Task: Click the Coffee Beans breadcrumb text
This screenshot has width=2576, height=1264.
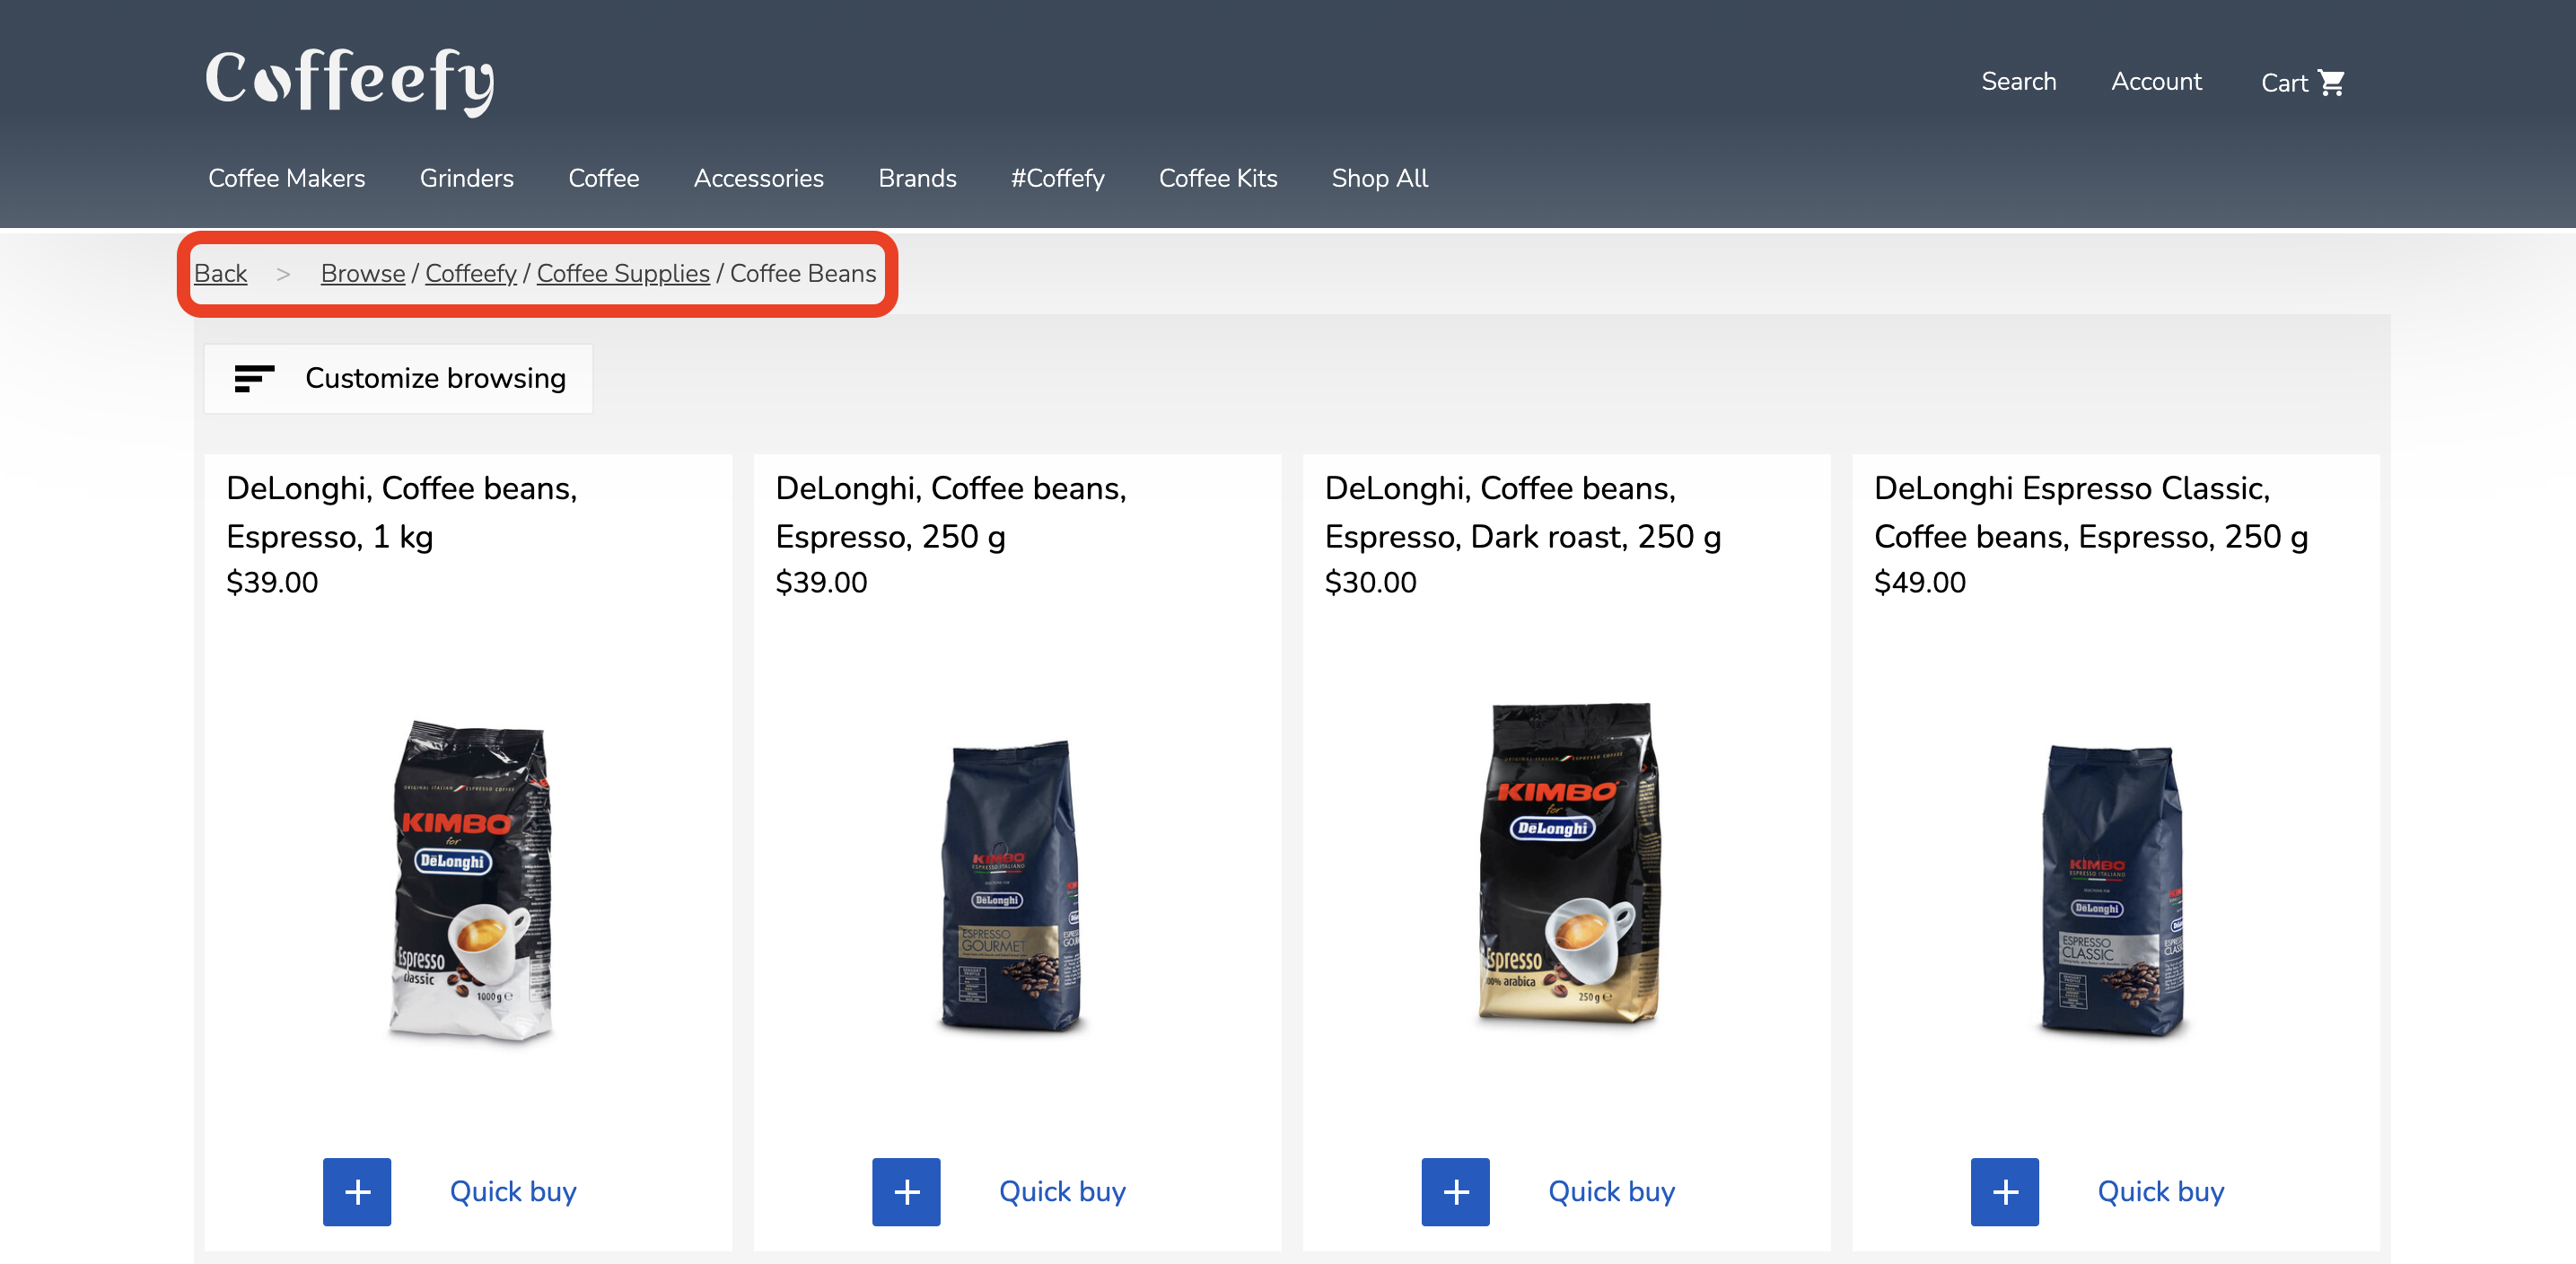Action: [x=802, y=274]
